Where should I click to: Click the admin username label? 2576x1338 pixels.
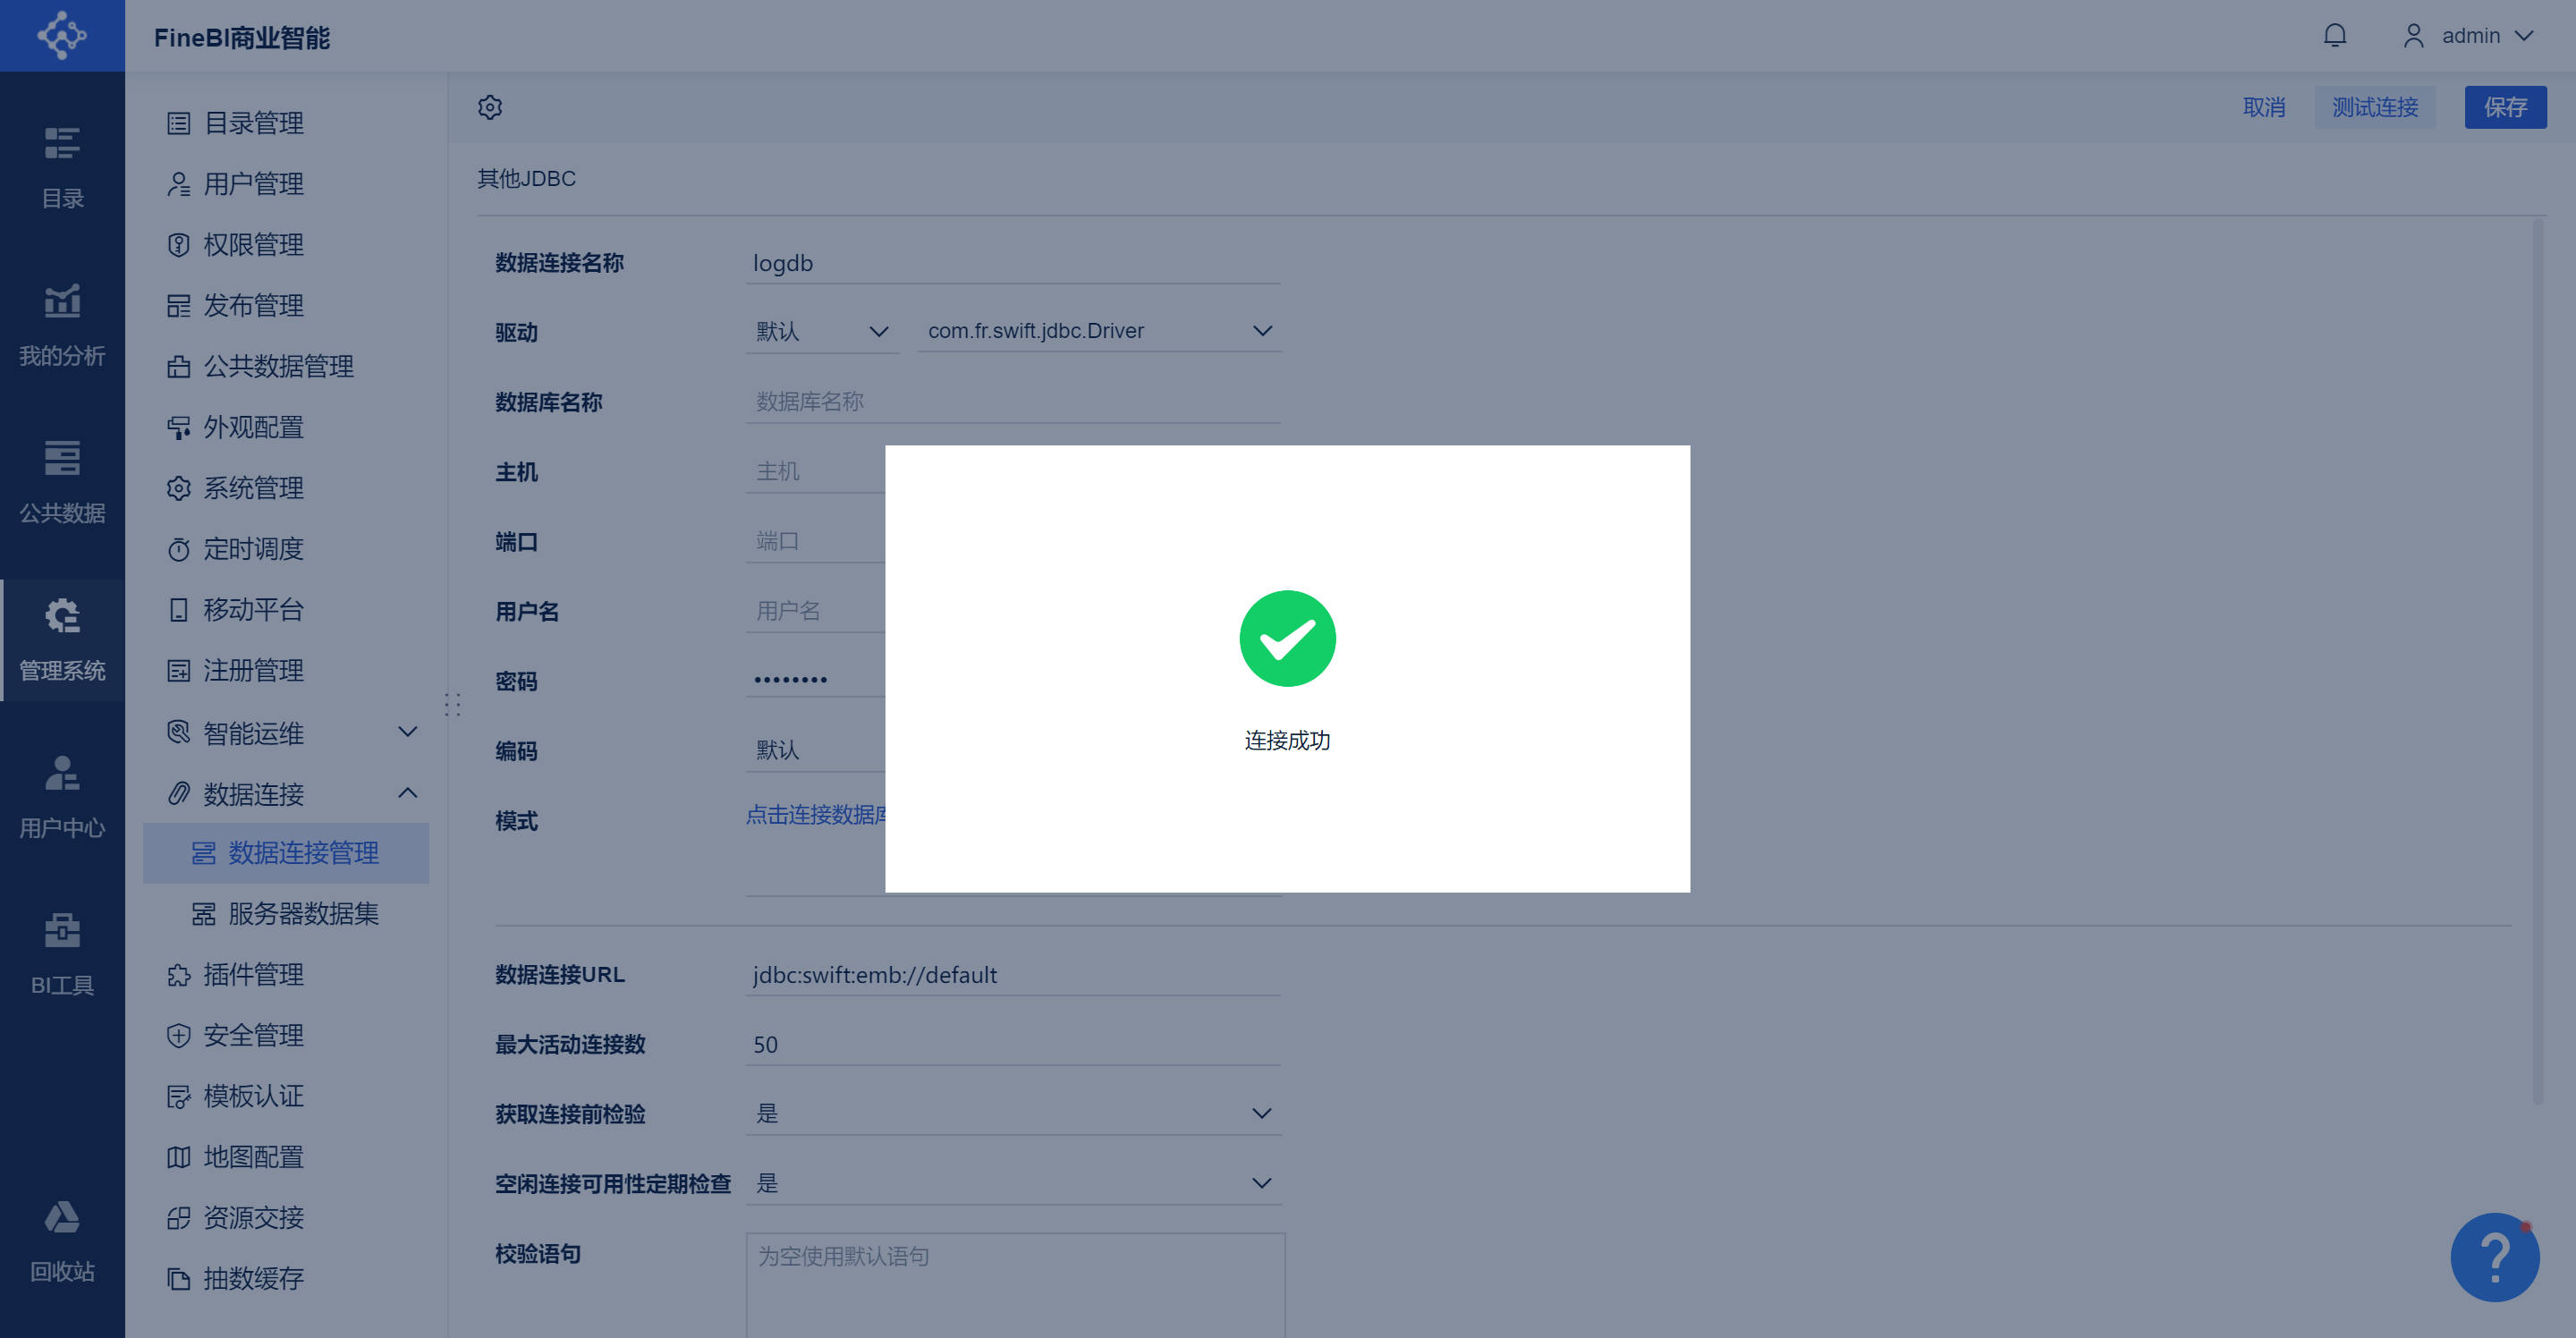pos(2470,36)
